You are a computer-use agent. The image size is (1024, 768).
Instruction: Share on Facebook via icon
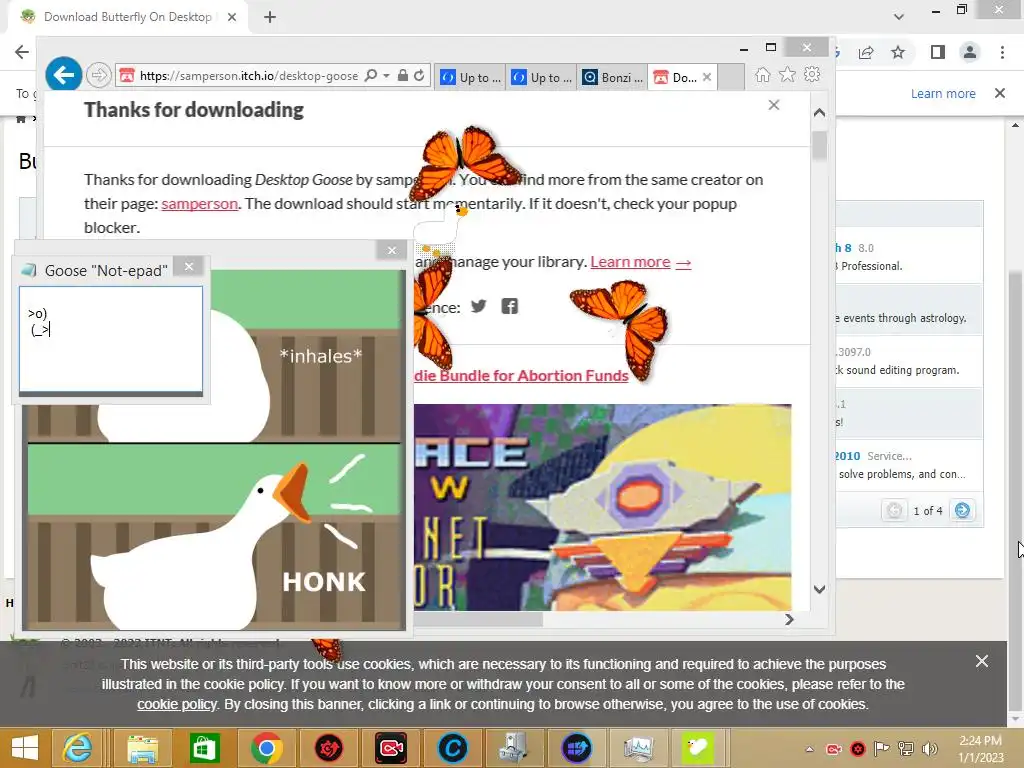[509, 306]
